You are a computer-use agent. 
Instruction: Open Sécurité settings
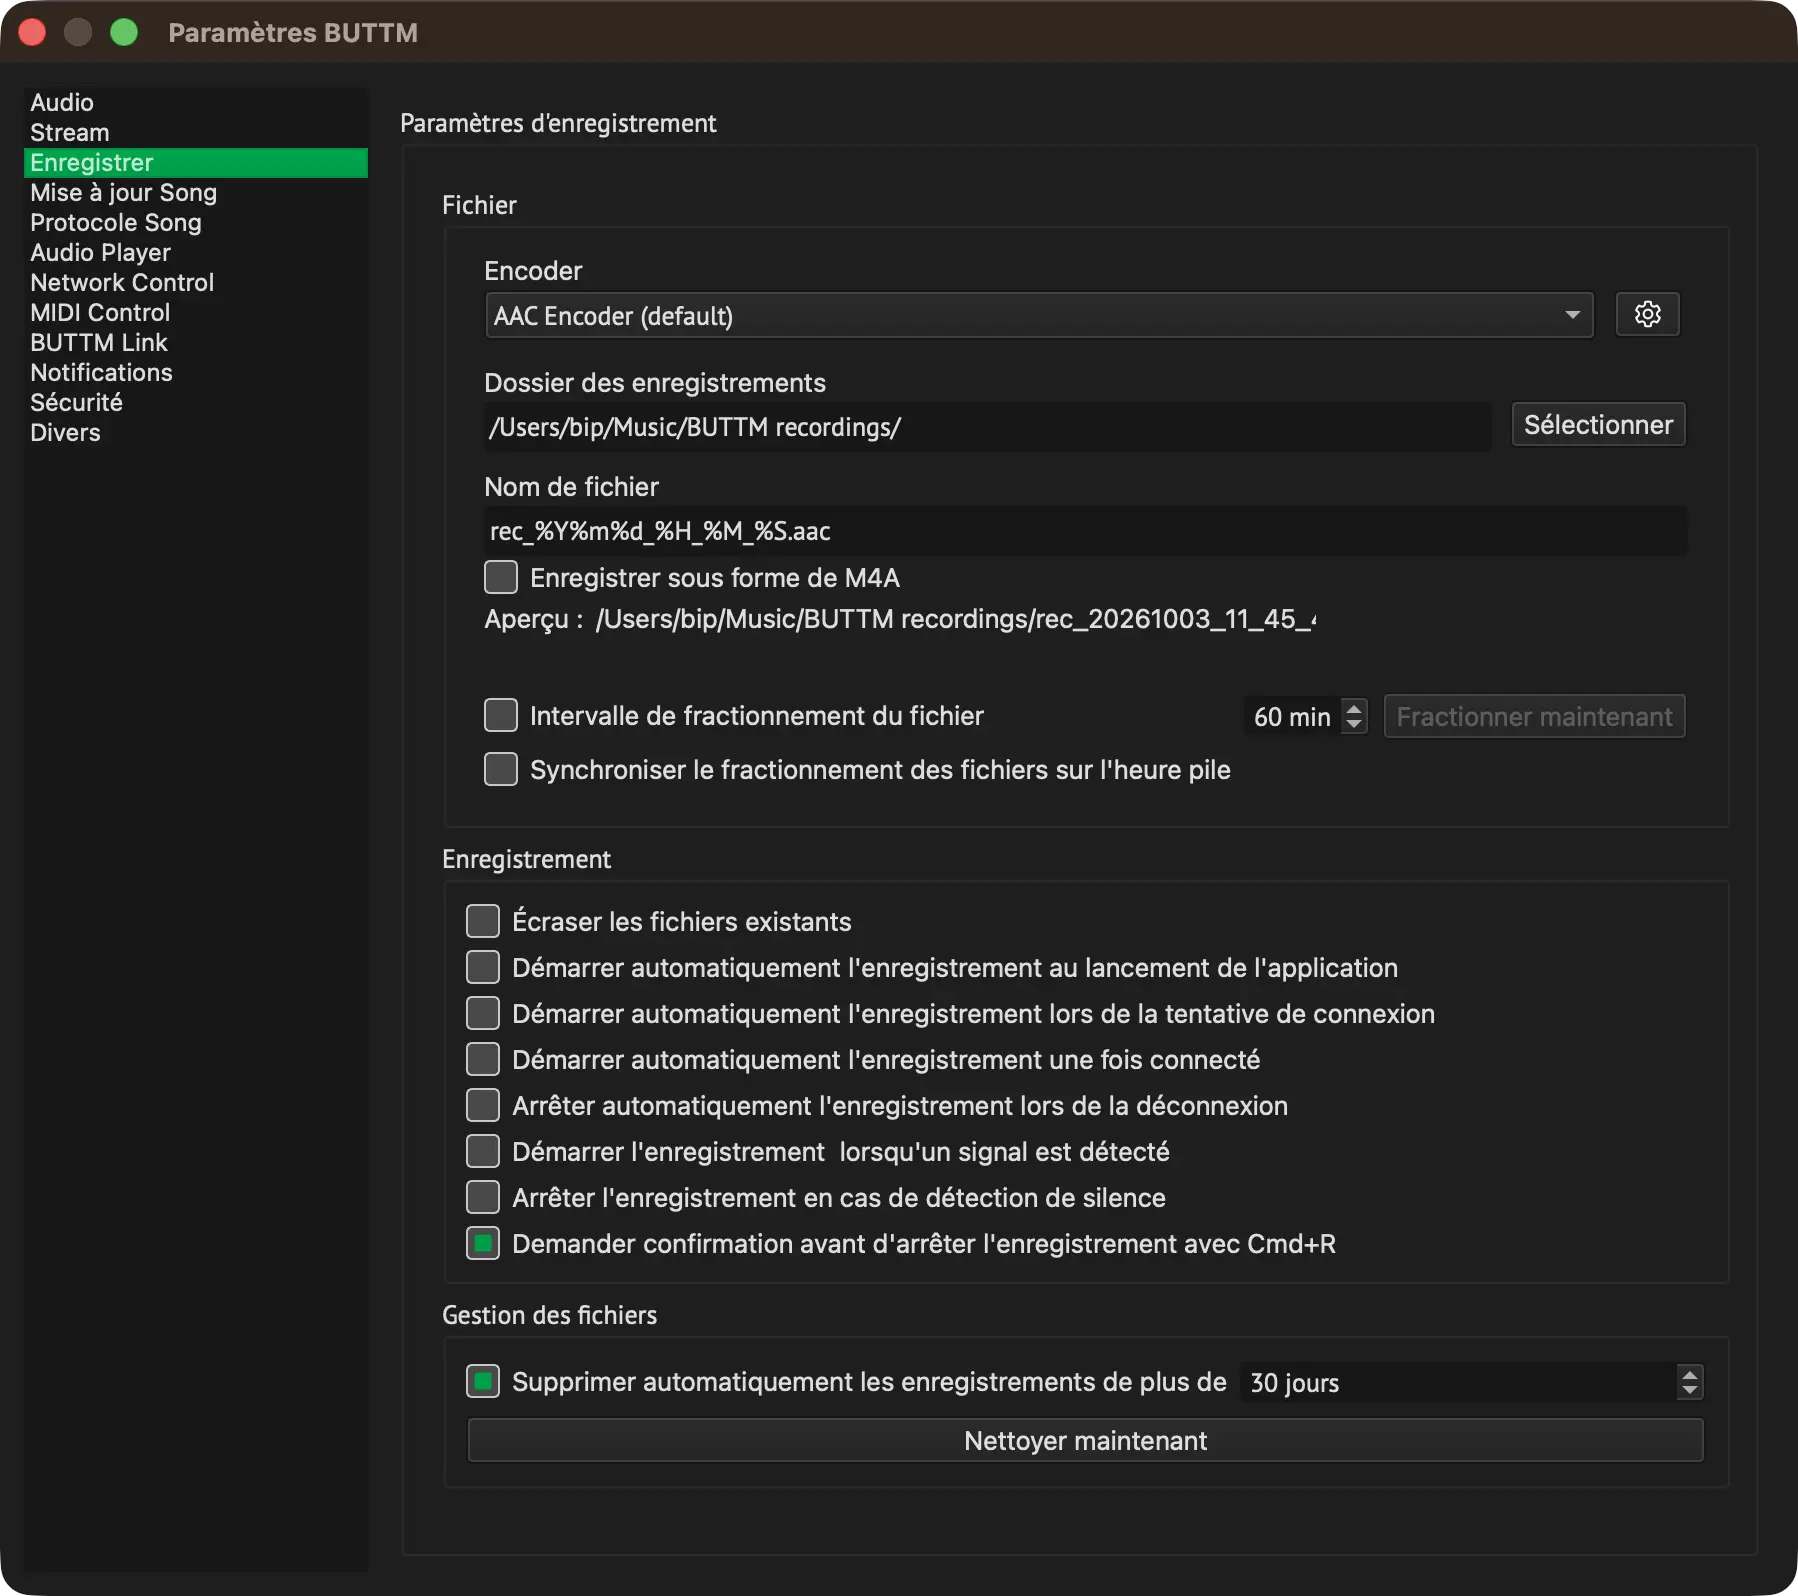click(196, 403)
